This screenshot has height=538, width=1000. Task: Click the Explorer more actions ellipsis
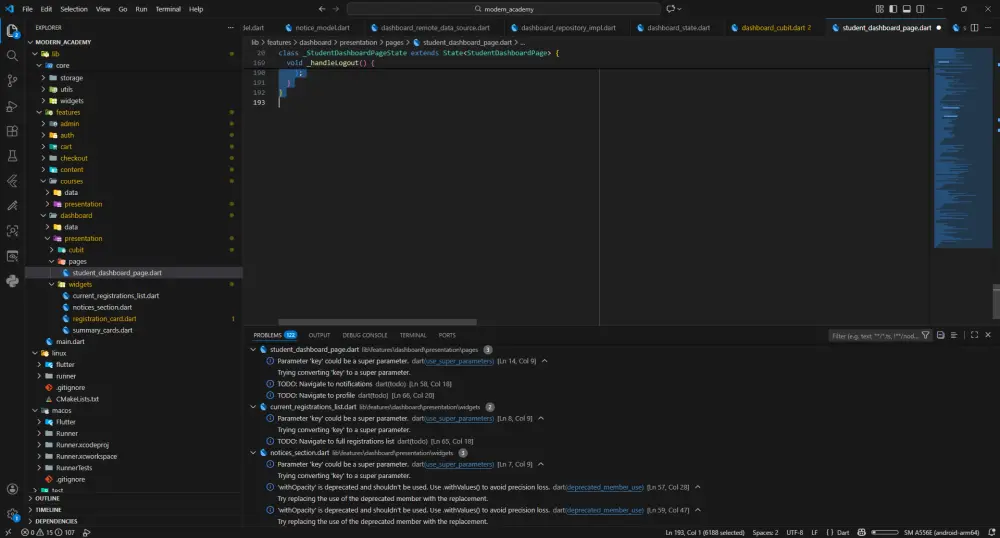[230, 27]
